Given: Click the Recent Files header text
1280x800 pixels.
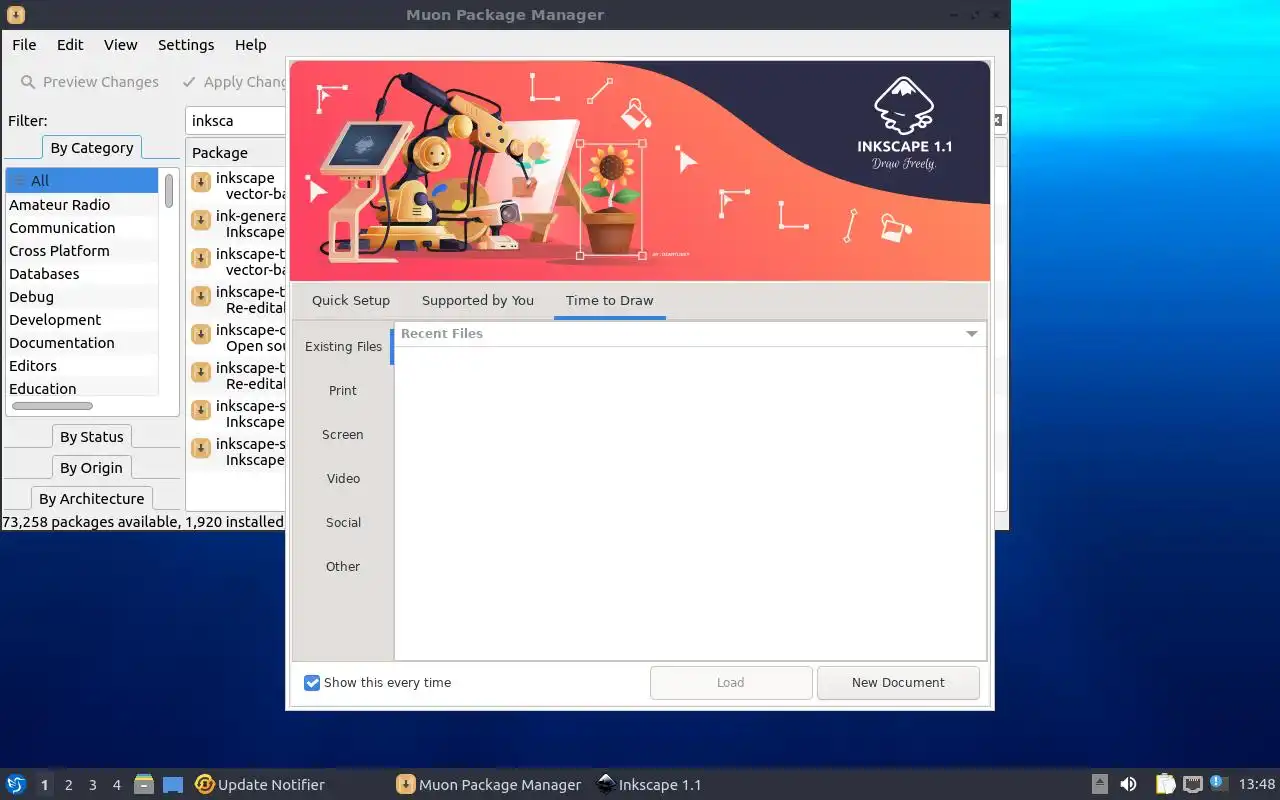Looking at the screenshot, I should coord(442,334).
